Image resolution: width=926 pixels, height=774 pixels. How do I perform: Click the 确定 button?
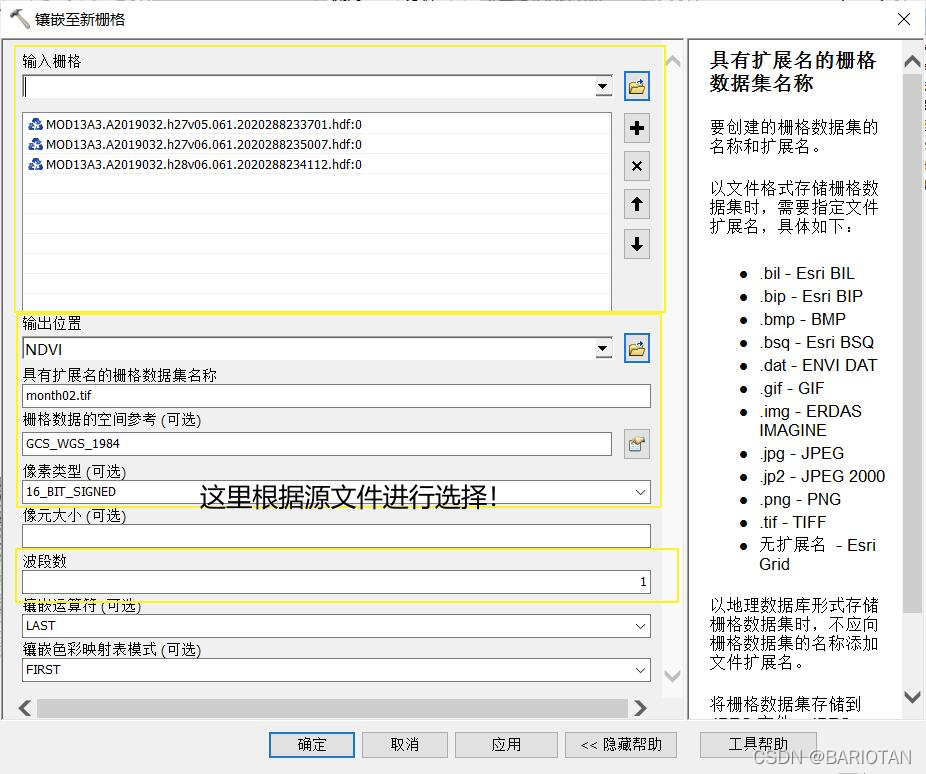[312, 744]
